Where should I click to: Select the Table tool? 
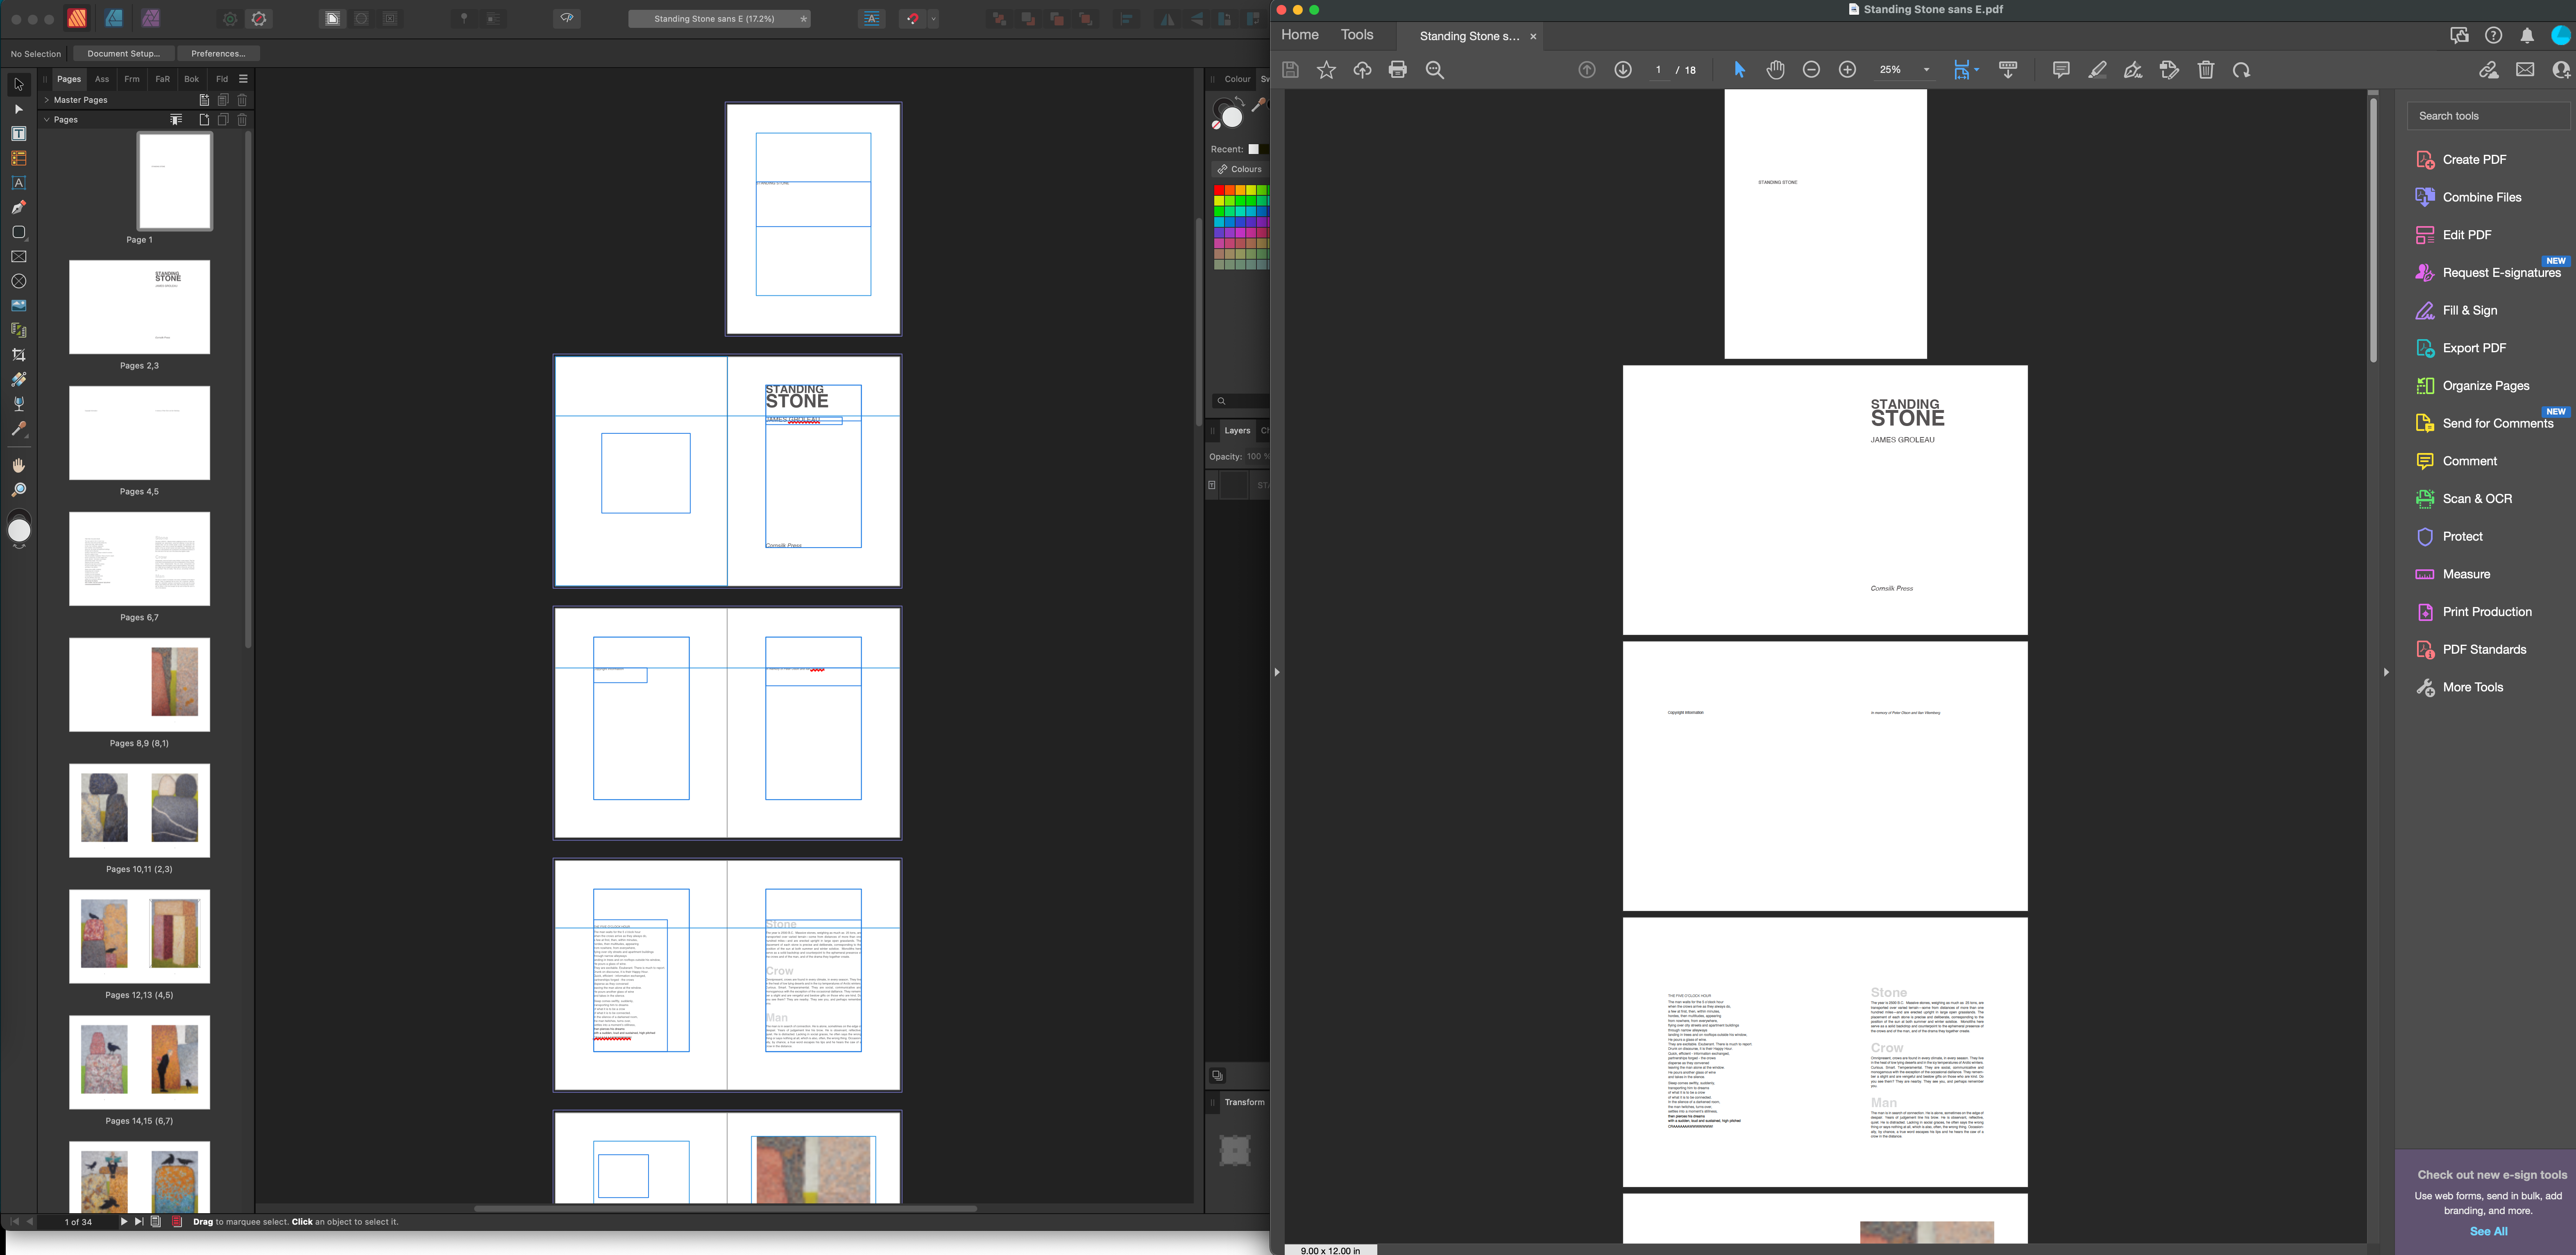coord(18,158)
